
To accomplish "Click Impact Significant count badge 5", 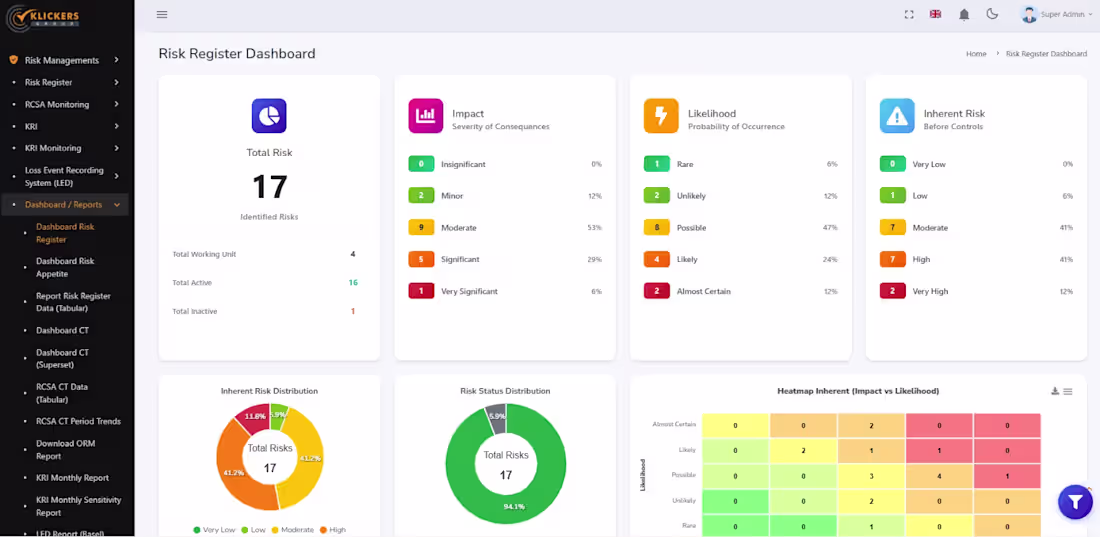I will (x=421, y=259).
